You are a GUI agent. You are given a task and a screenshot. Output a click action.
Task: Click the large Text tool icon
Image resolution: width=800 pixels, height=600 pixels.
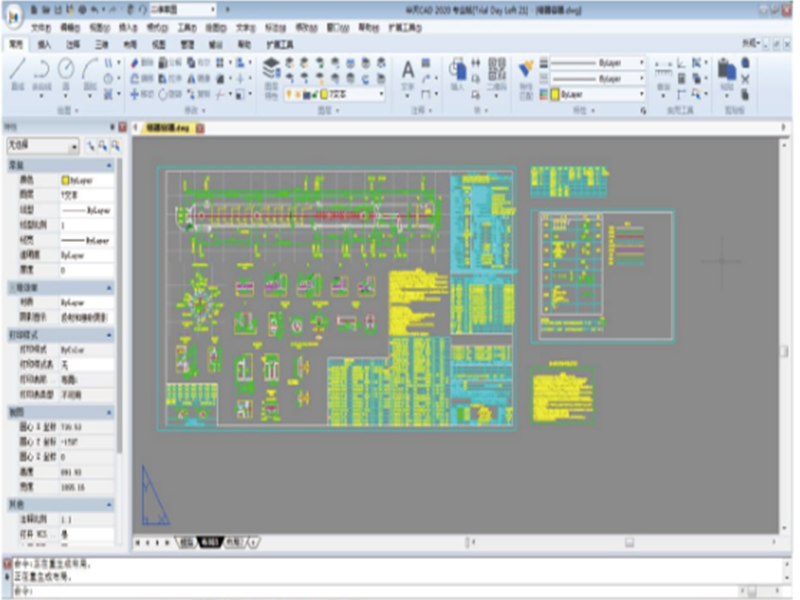coord(408,71)
